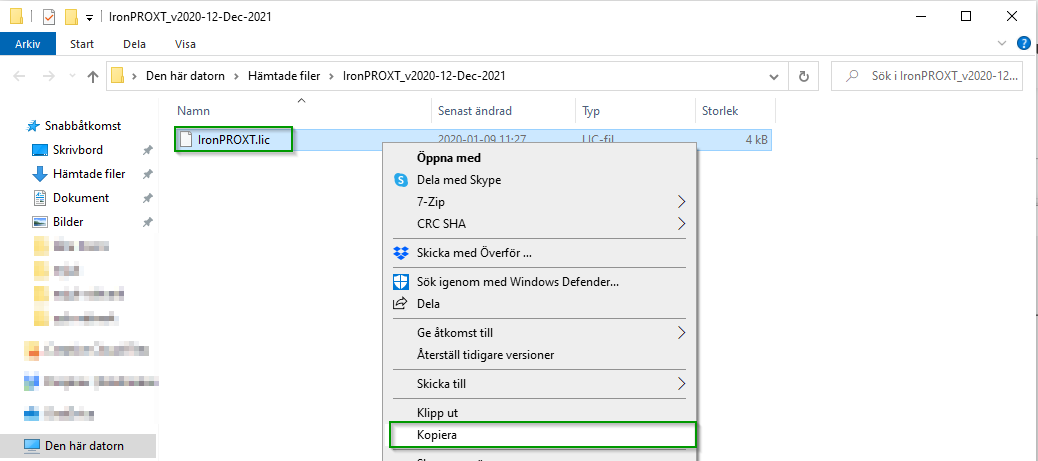Click the blue help question mark icon

coord(1023,44)
